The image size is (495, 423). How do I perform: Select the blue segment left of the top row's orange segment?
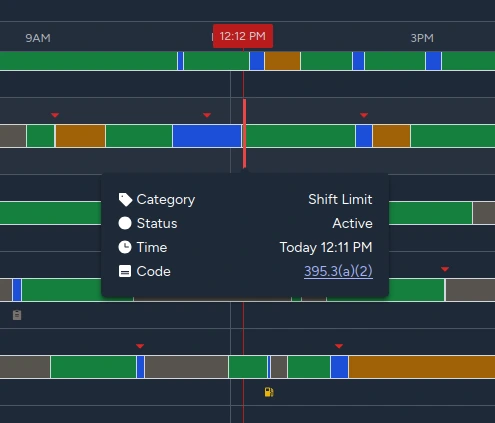[257, 61]
